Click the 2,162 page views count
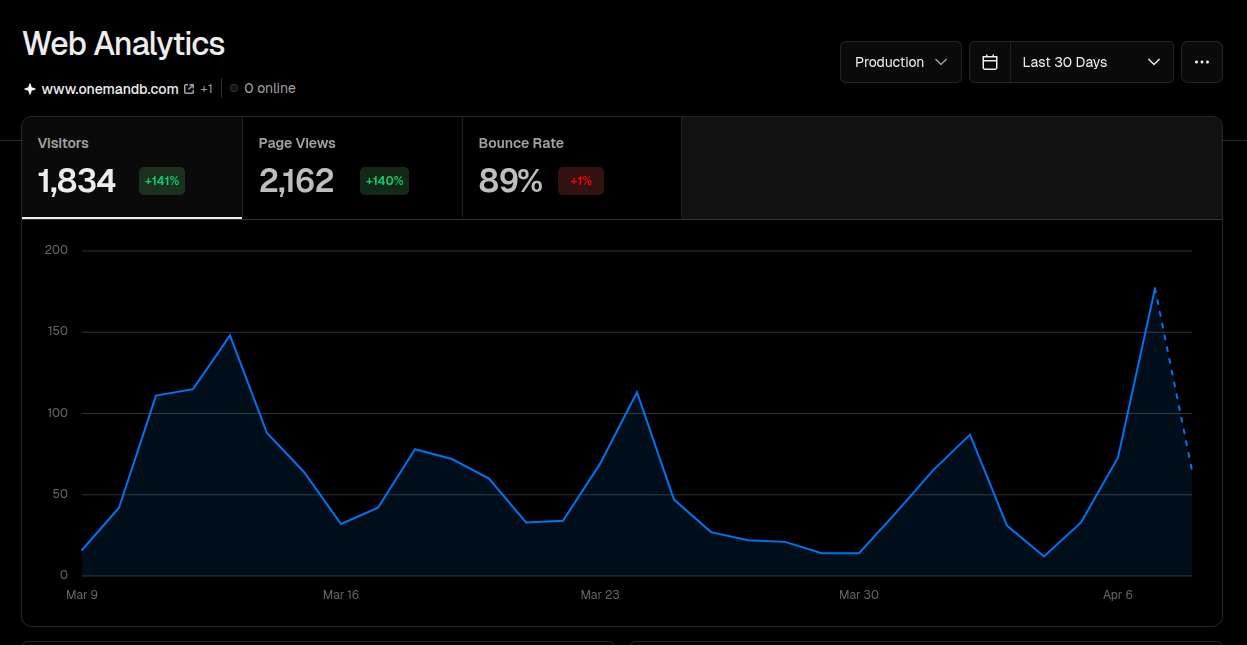 coord(296,181)
